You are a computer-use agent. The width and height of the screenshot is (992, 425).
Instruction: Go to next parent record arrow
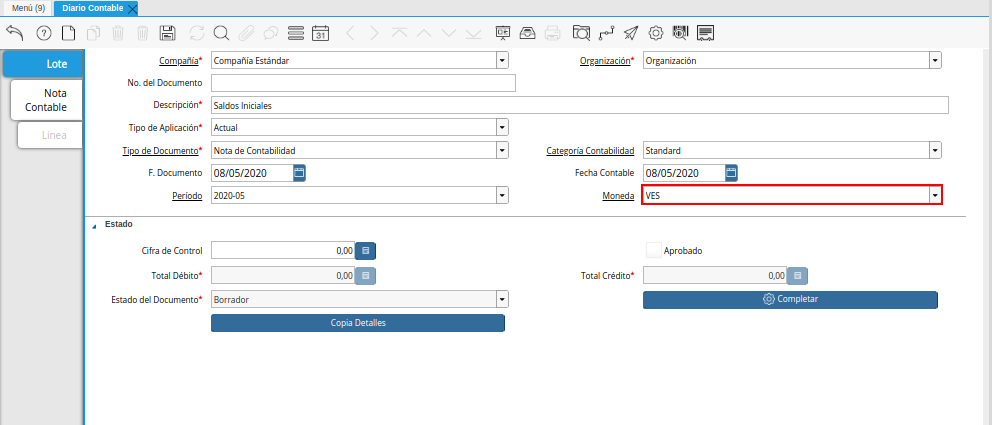tap(375, 33)
